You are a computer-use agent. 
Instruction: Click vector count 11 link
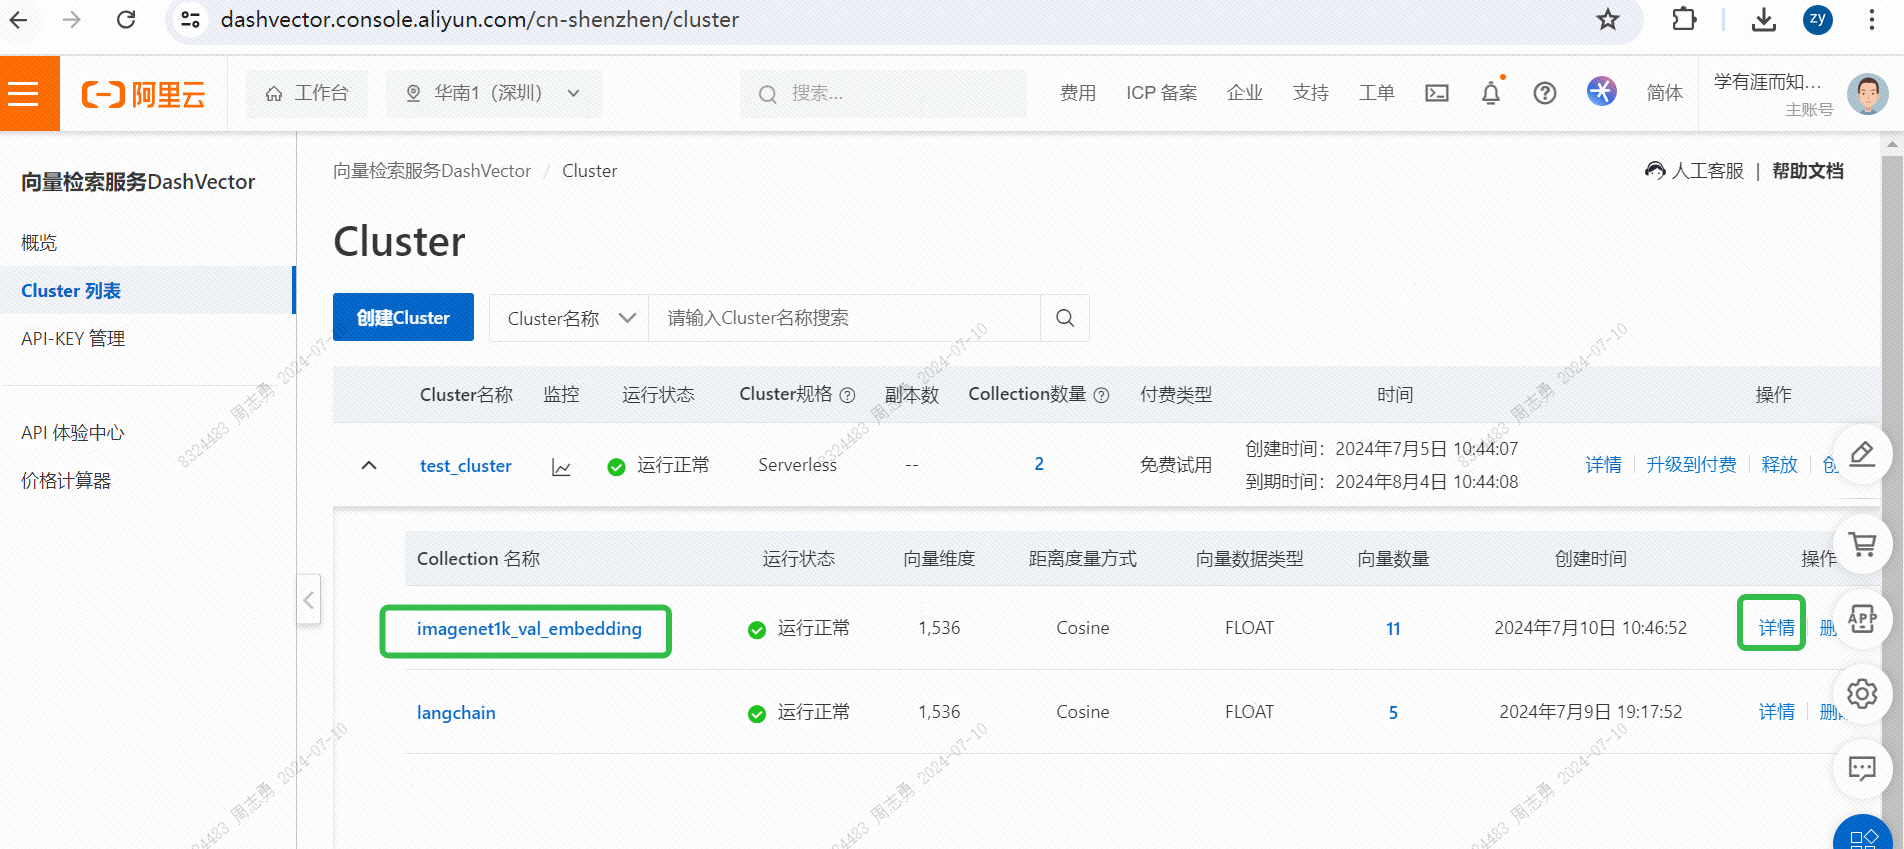[x=1393, y=629]
